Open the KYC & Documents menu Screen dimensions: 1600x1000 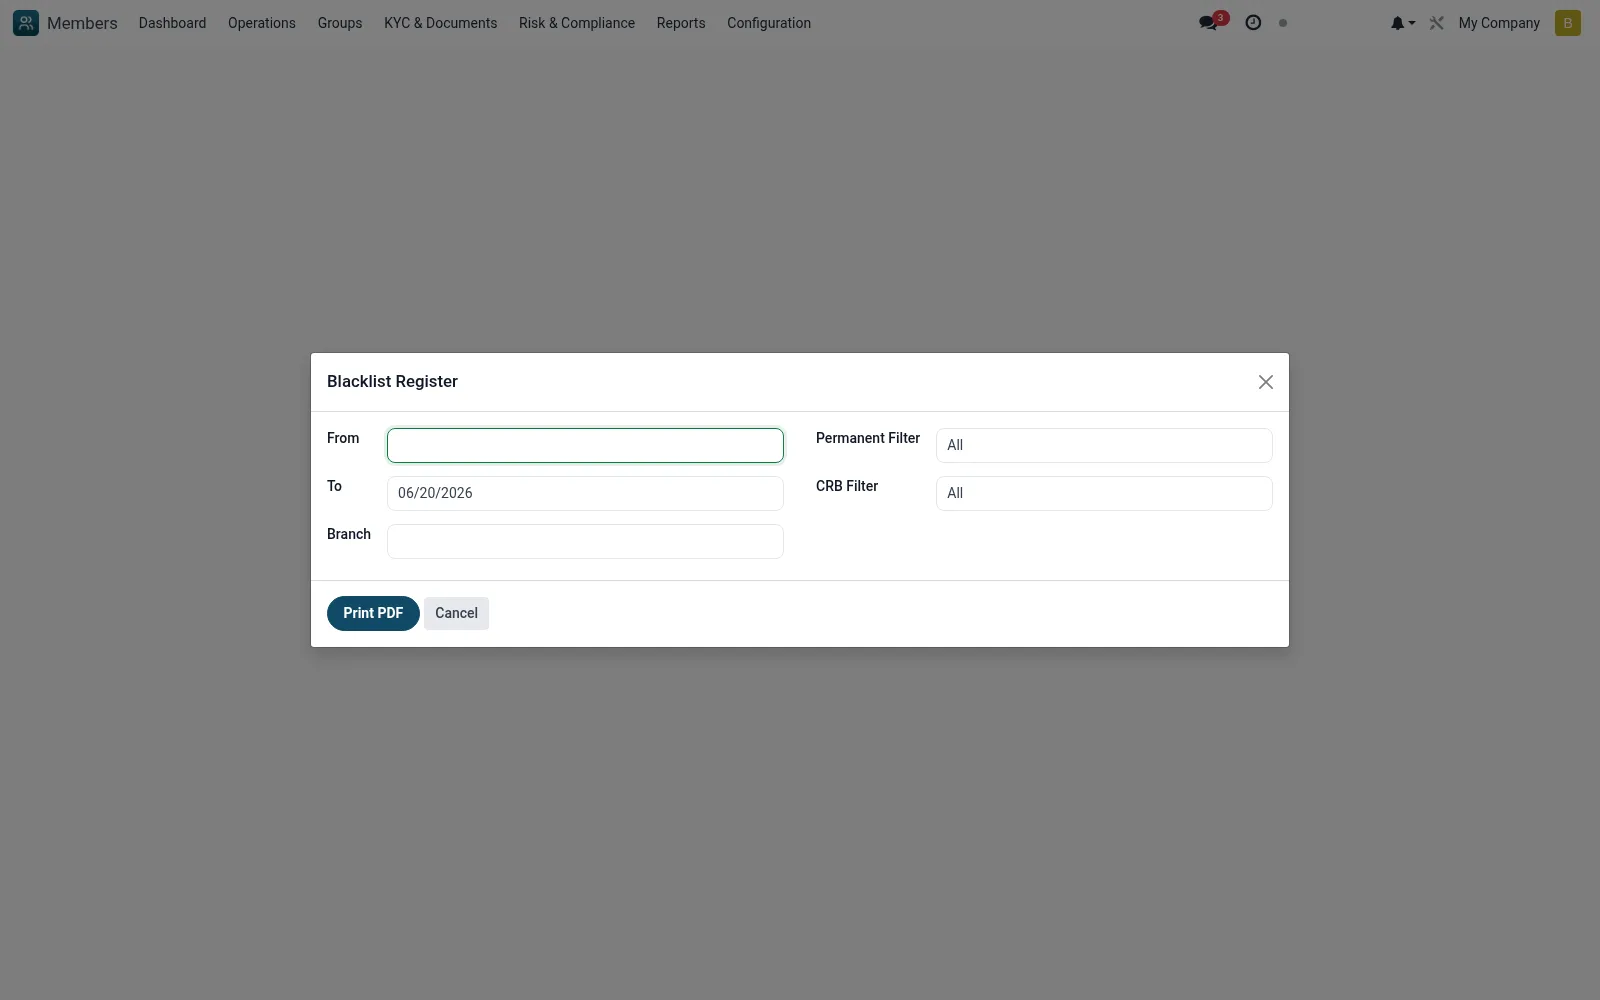click(440, 23)
